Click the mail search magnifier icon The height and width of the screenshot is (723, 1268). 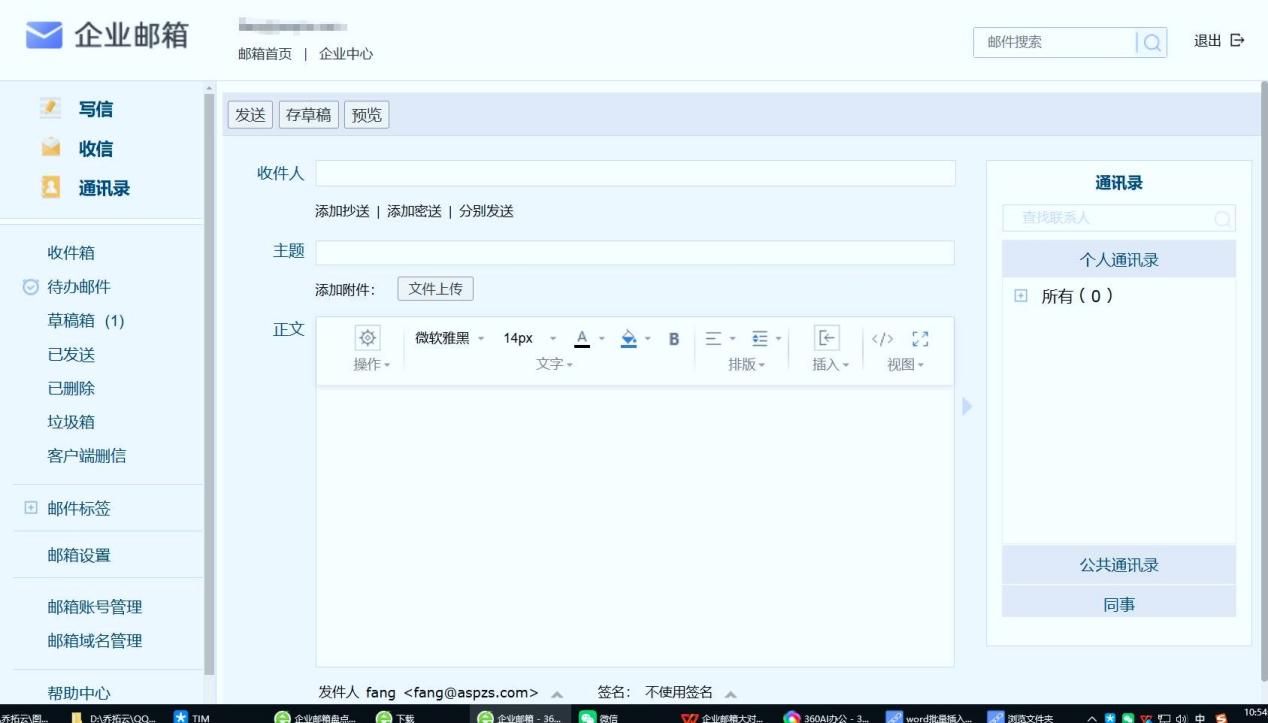coord(1152,42)
